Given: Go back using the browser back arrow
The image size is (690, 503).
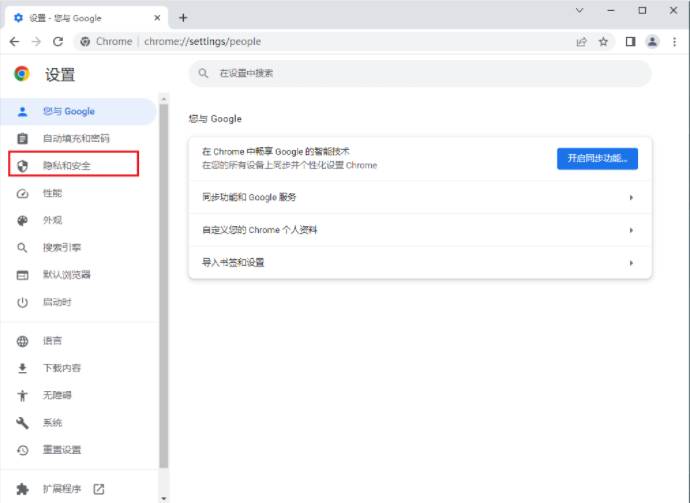Looking at the screenshot, I should point(15,41).
